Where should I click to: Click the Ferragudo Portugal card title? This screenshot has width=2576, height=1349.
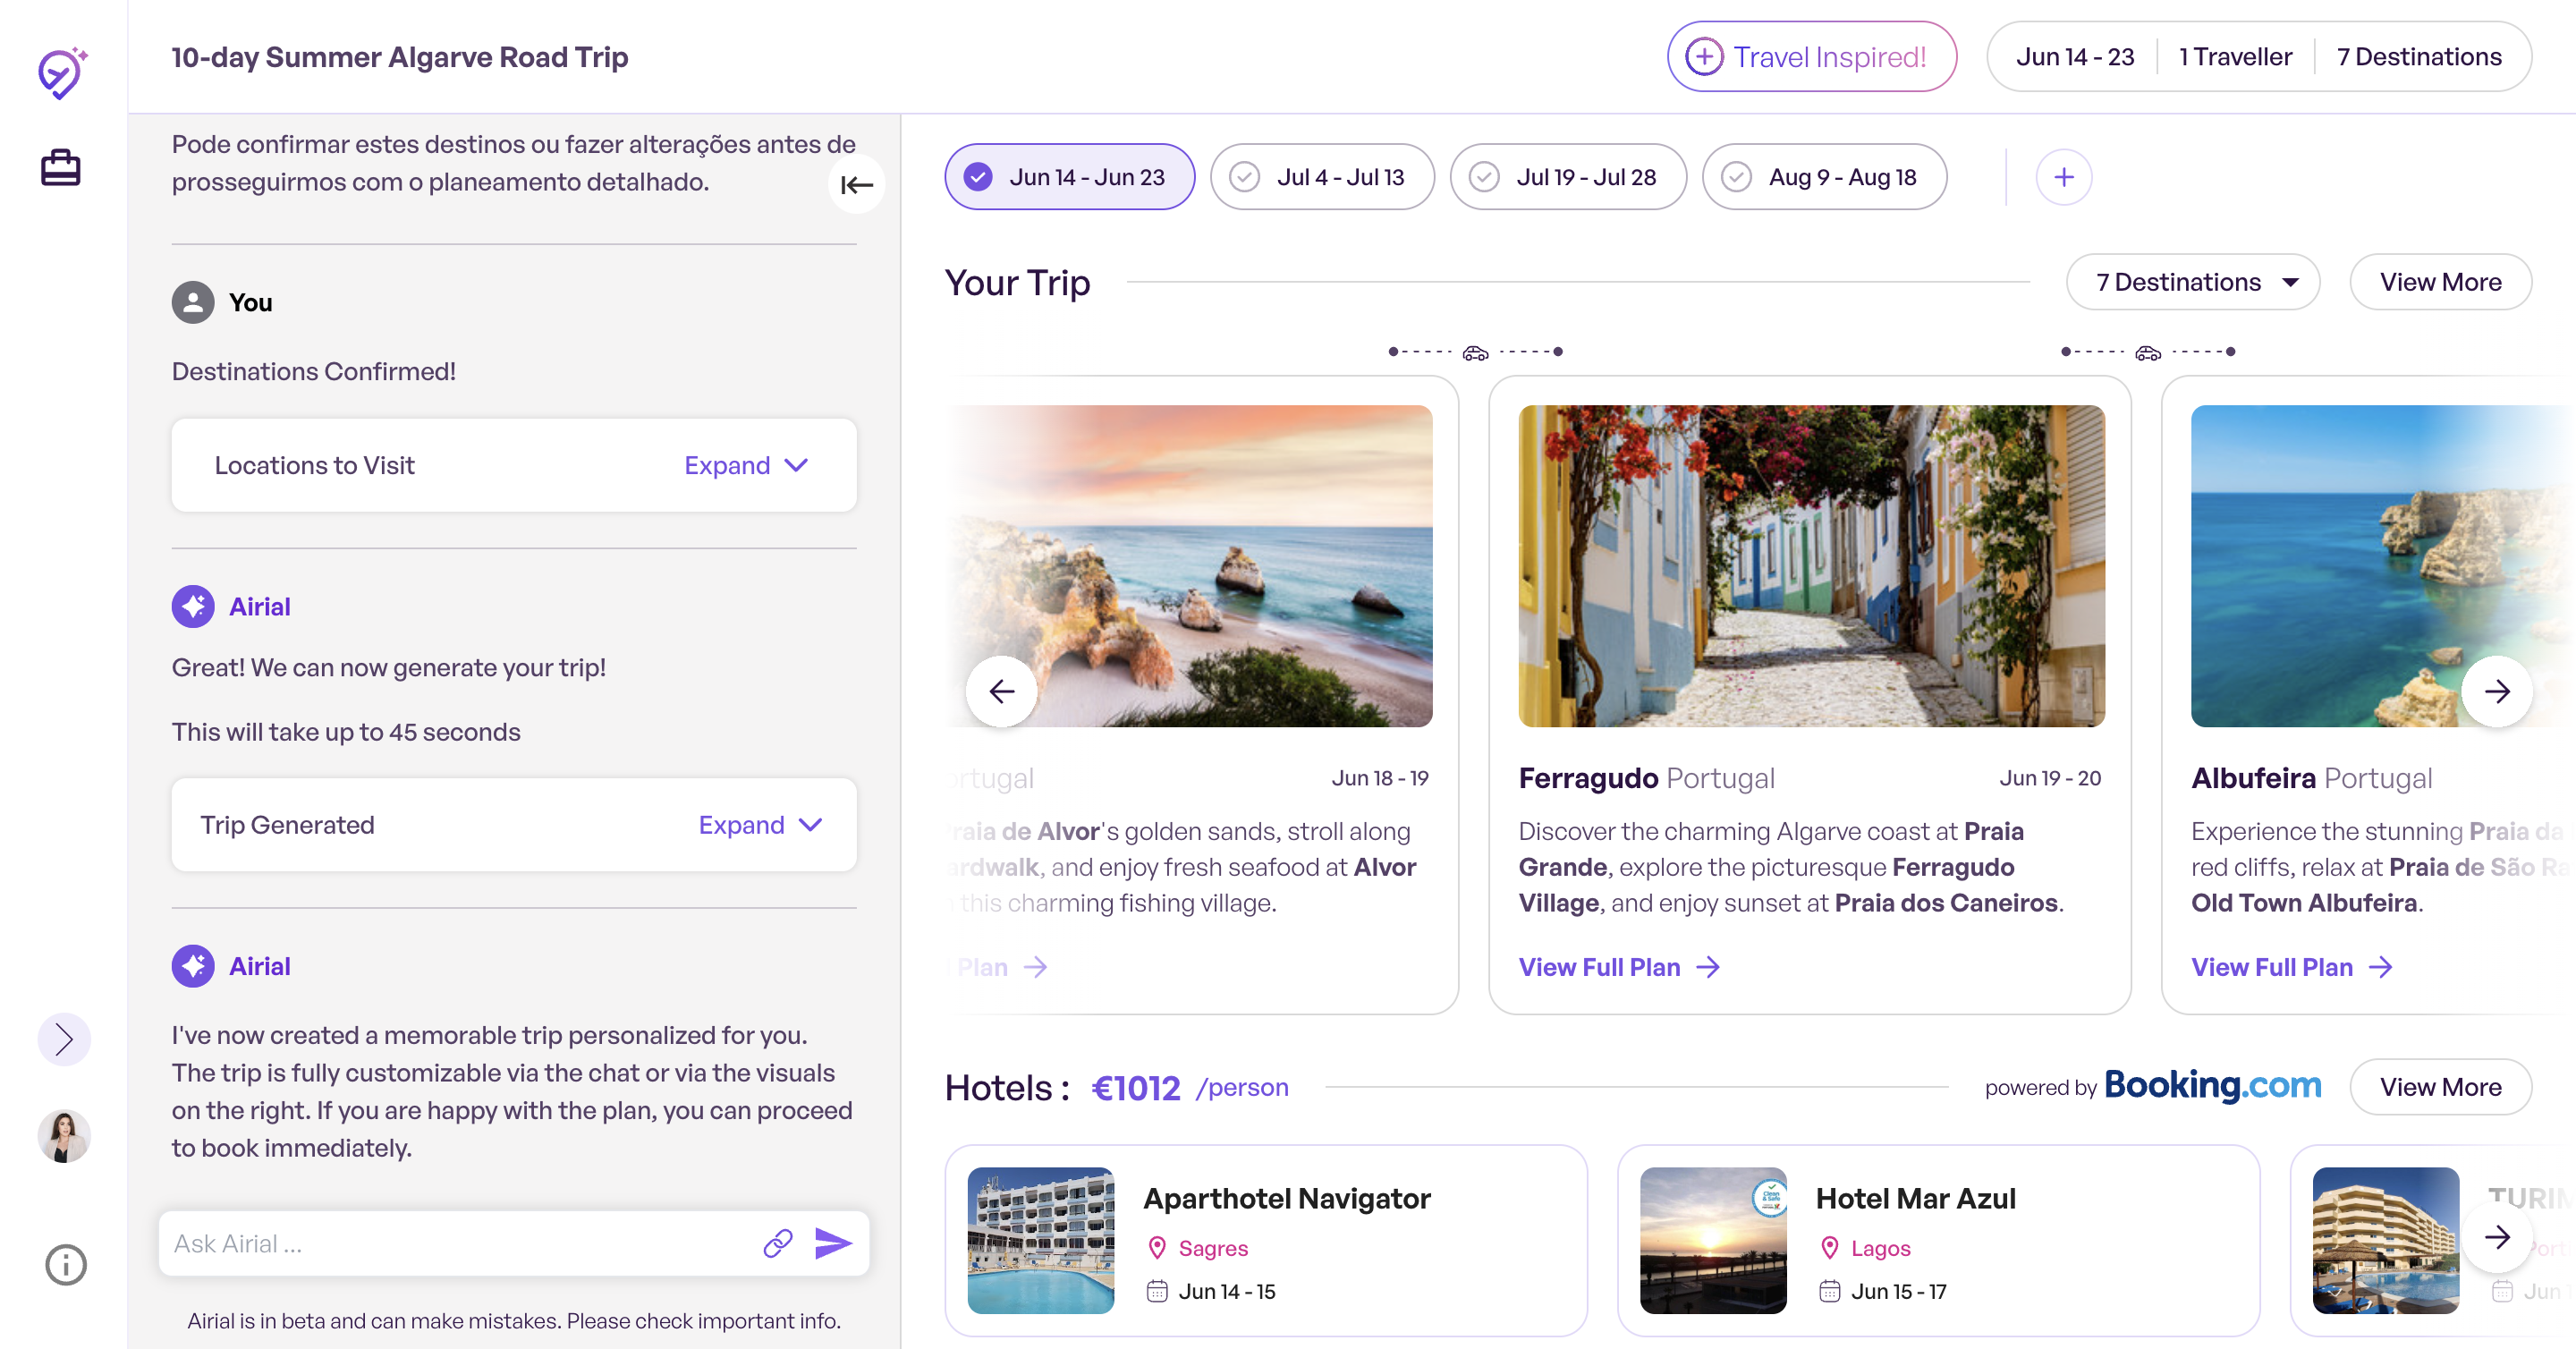1646,778
